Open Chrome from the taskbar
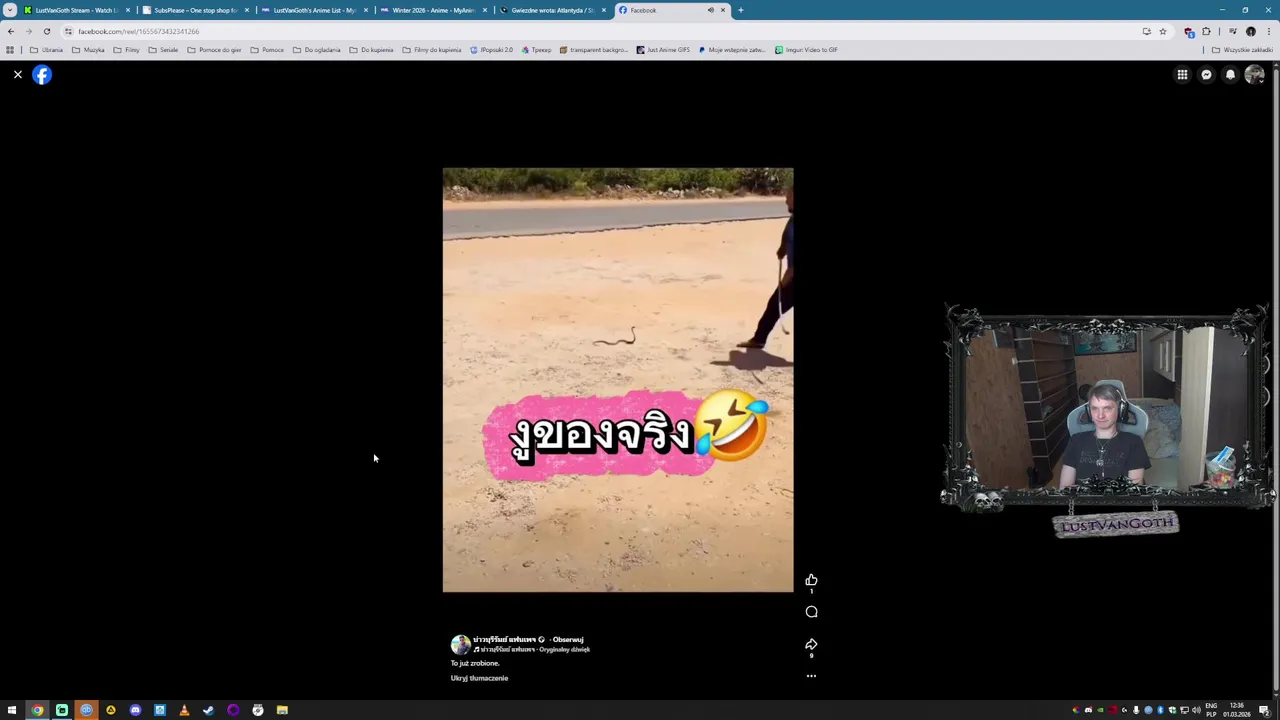This screenshot has width=1280, height=720. [37, 710]
